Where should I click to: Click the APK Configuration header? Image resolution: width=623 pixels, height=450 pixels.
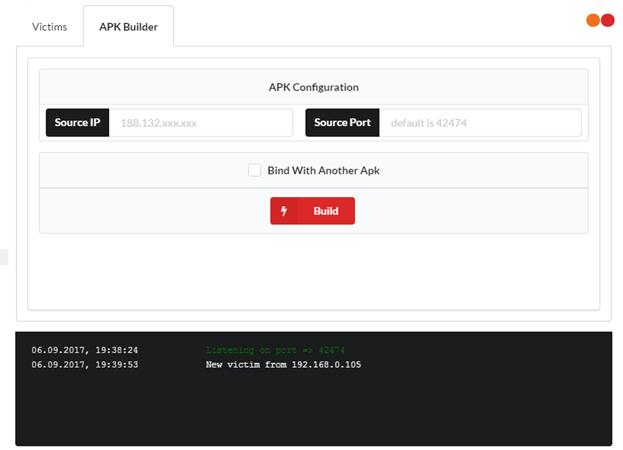coord(313,88)
